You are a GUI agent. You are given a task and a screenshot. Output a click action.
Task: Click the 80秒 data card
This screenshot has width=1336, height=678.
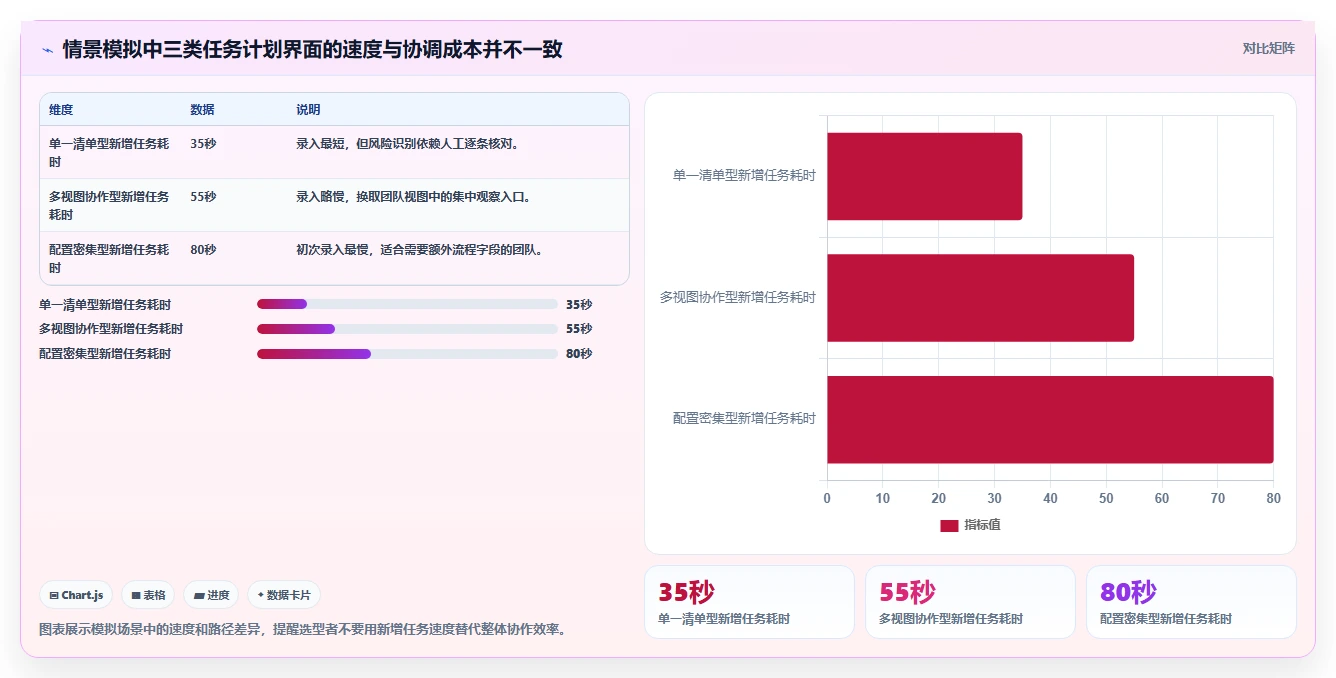tap(1191, 602)
